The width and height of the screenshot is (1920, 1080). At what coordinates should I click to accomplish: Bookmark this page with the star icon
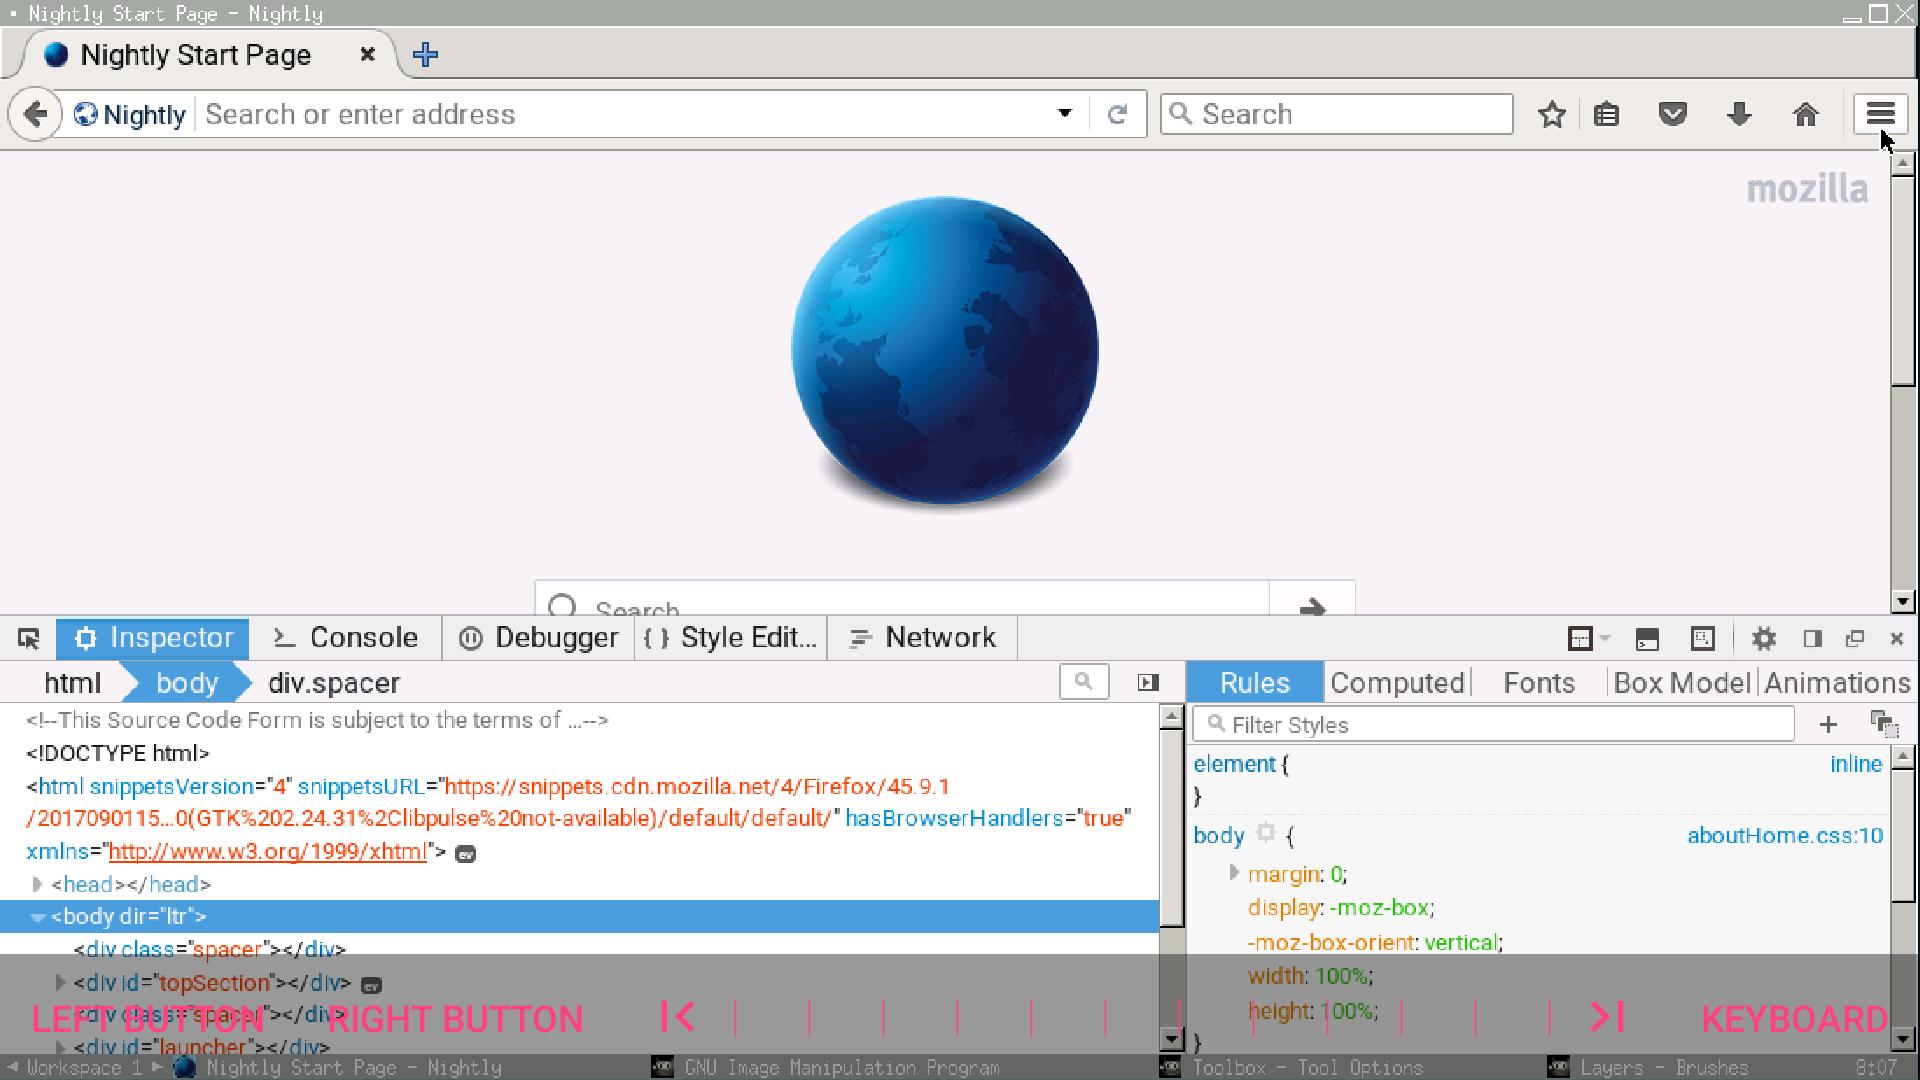pos(1552,114)
